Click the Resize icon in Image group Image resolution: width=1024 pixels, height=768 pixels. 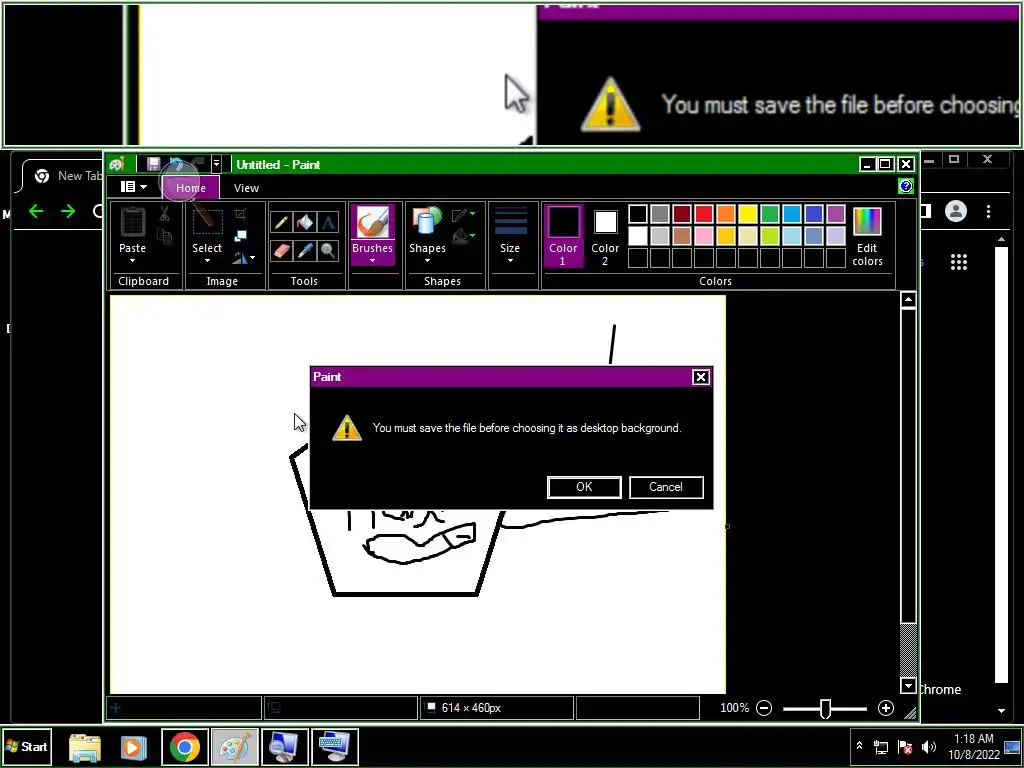pyautogui.click(x=240, y=235)
